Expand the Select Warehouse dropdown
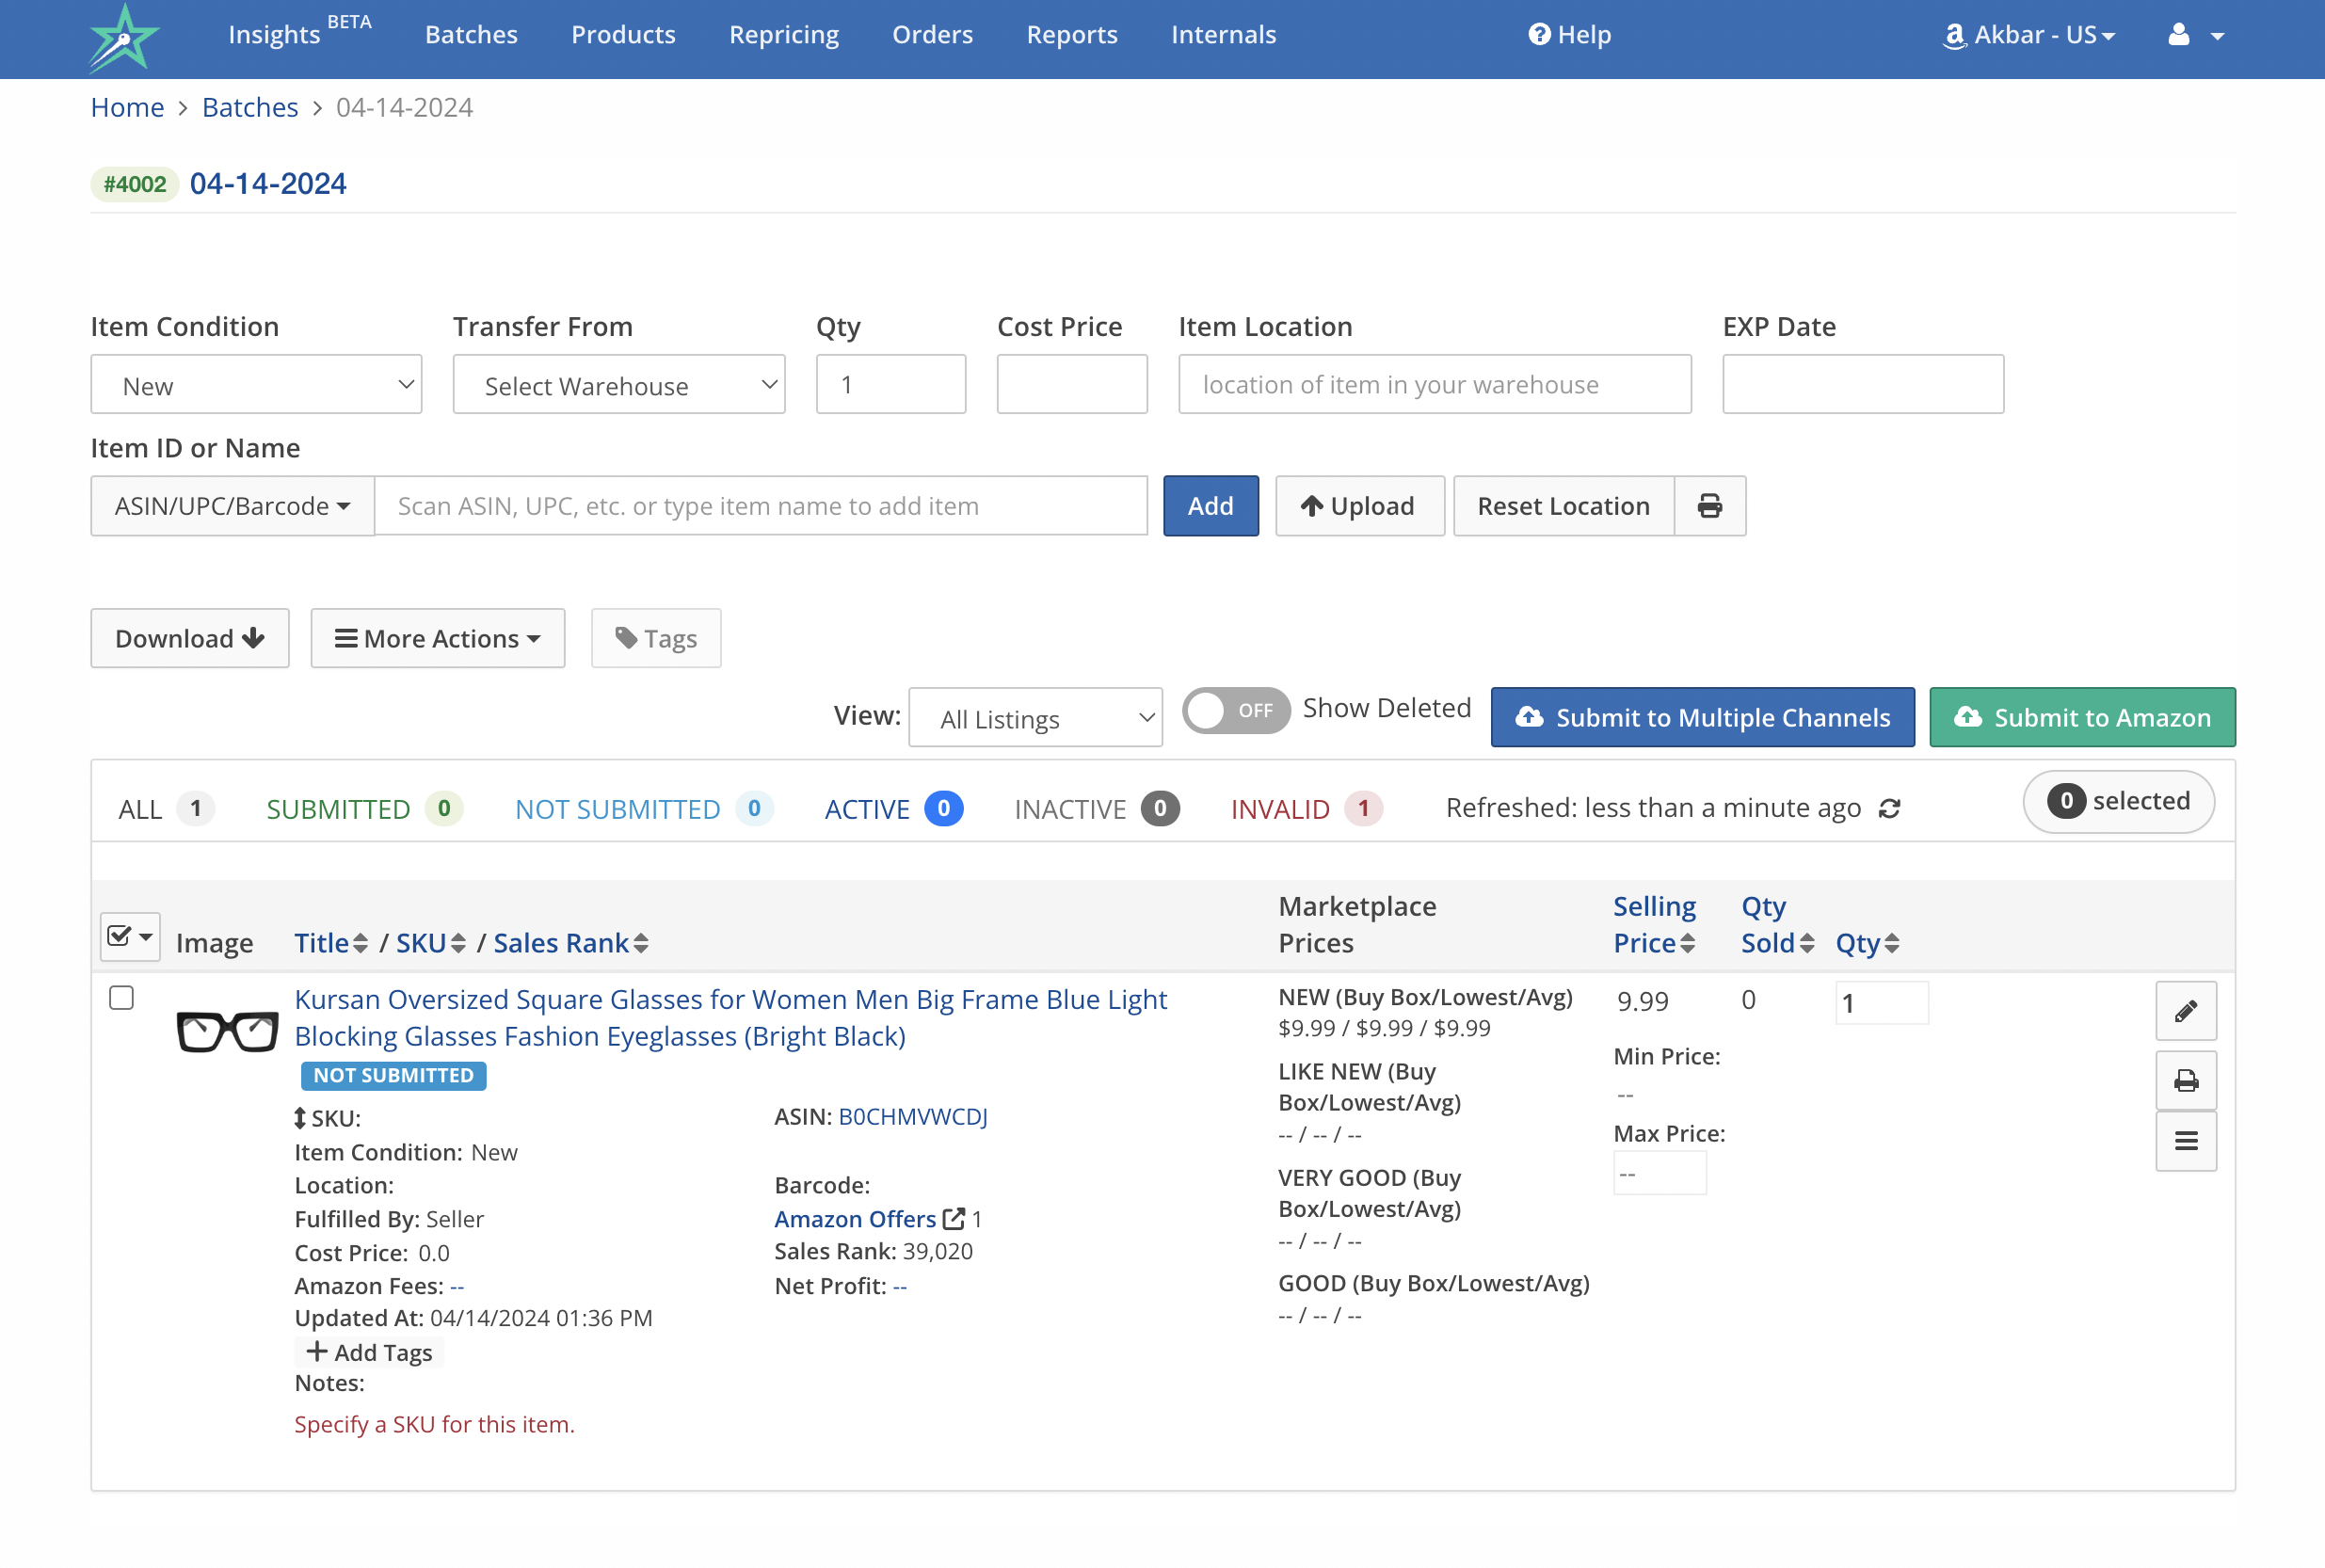The height and width of the screenshot is (1568, 2325). (618, 385)
